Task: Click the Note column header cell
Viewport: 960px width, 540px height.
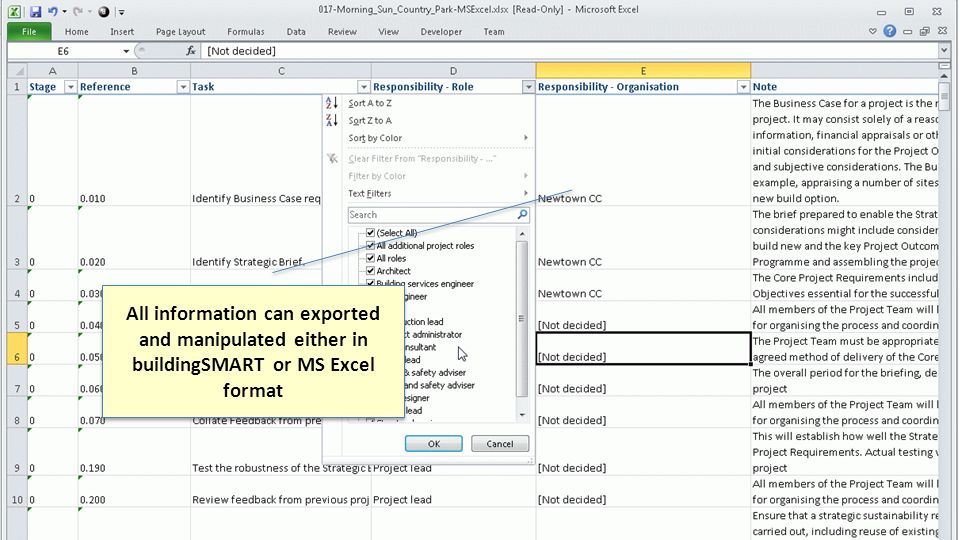Action: tap(845, 87)
